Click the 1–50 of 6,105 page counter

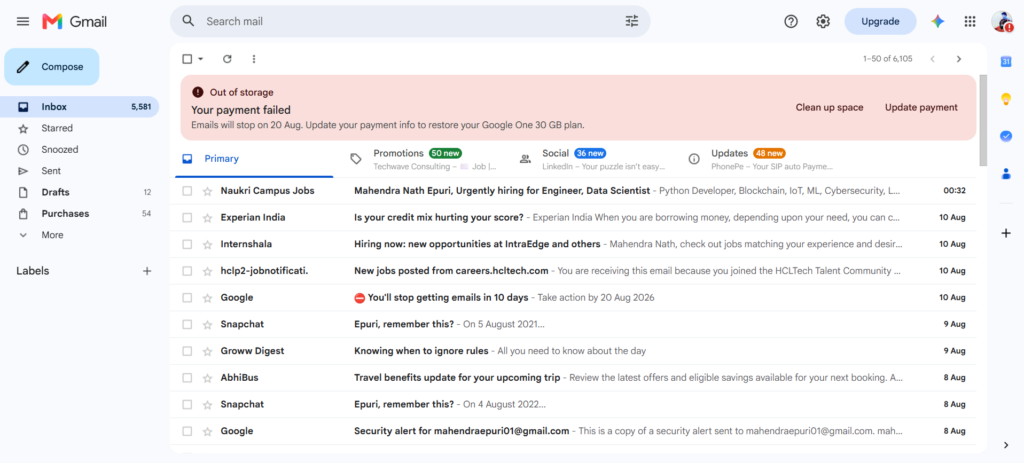point(888,59)
